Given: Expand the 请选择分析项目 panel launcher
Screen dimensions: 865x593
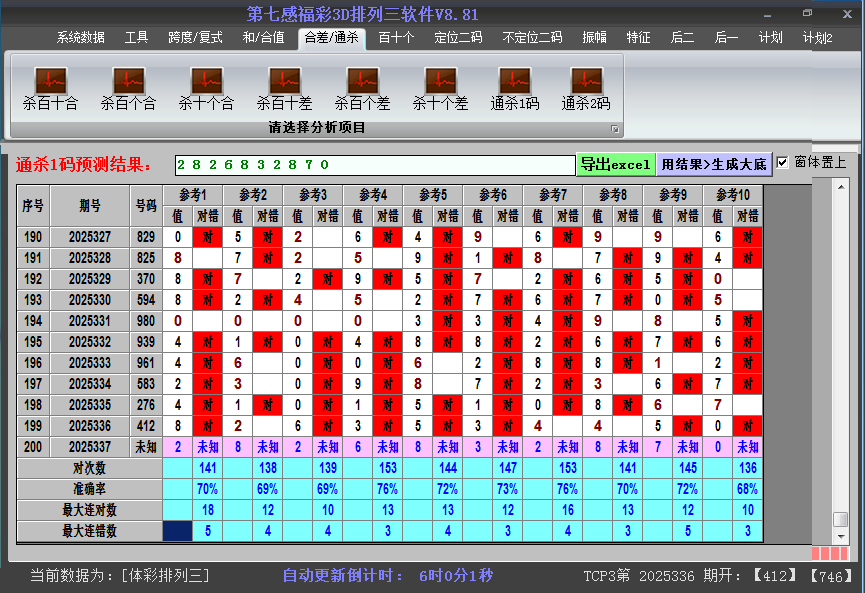Looking at the screenshot, I should coord(615,129).
